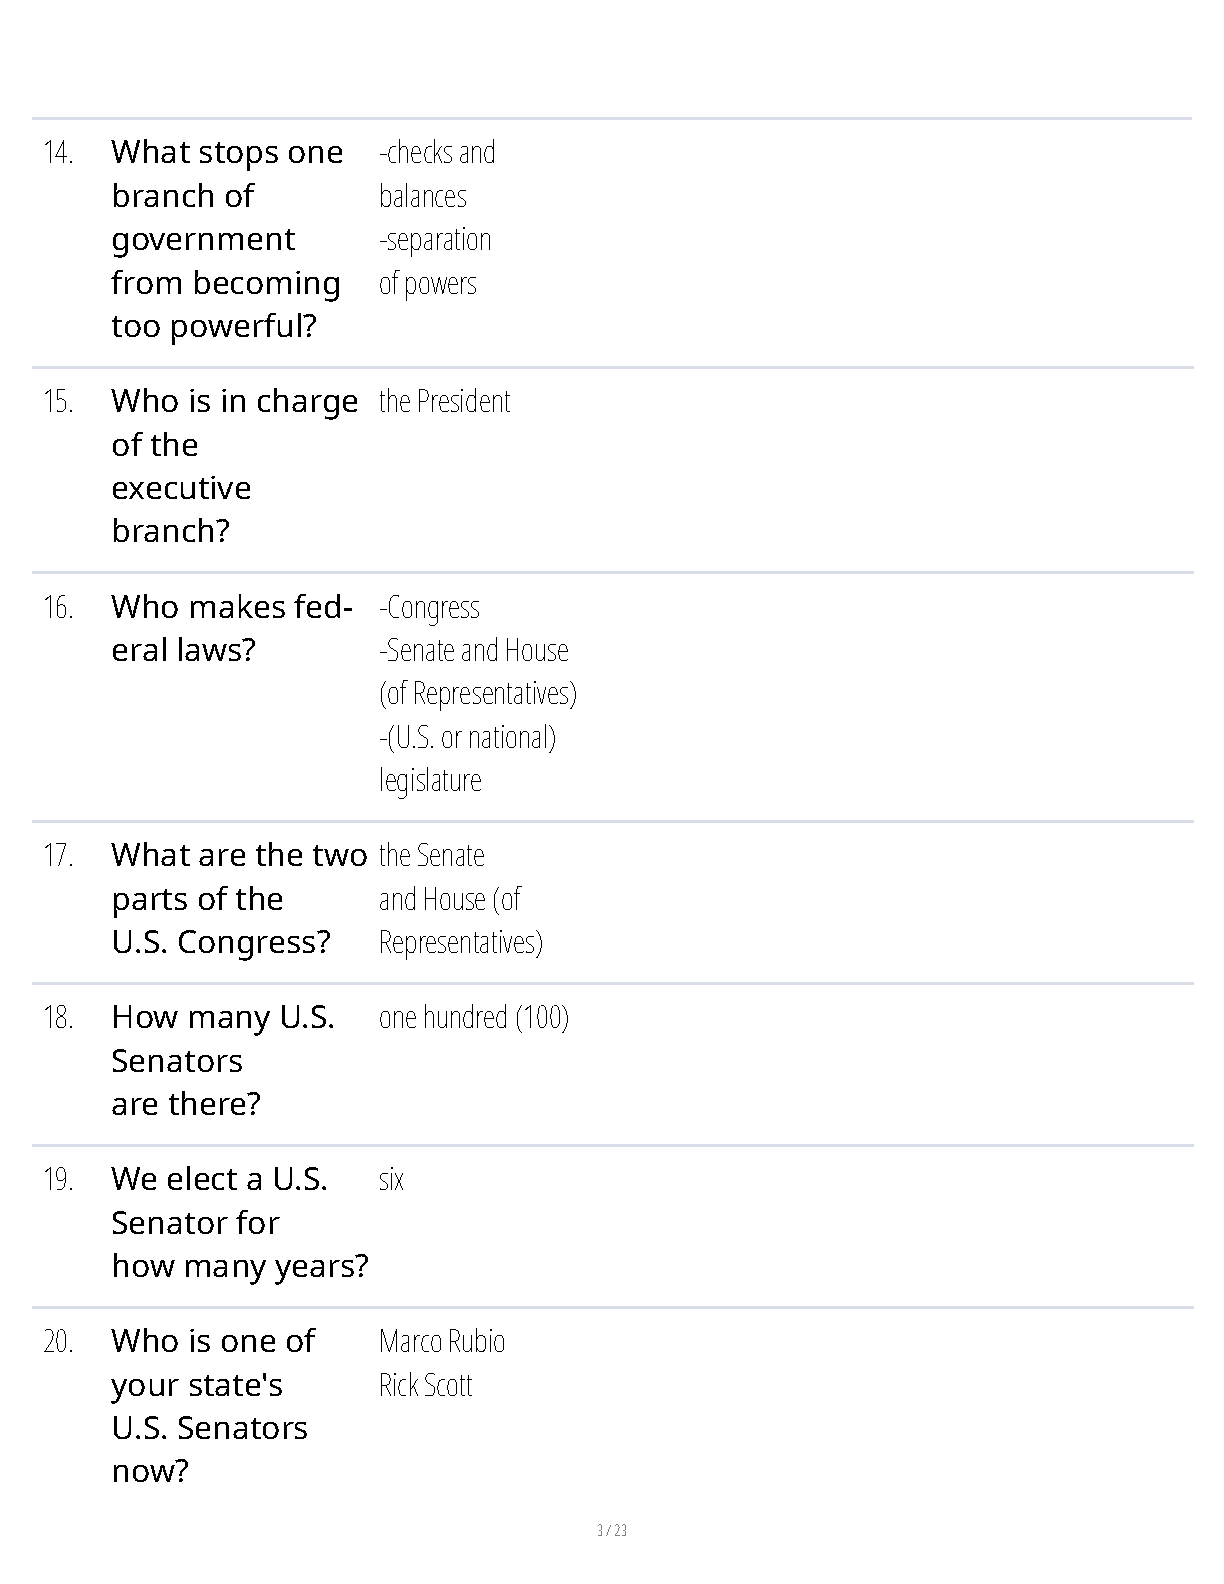Click the row number 15
1224x1584 pixels.
coord(58,402)
